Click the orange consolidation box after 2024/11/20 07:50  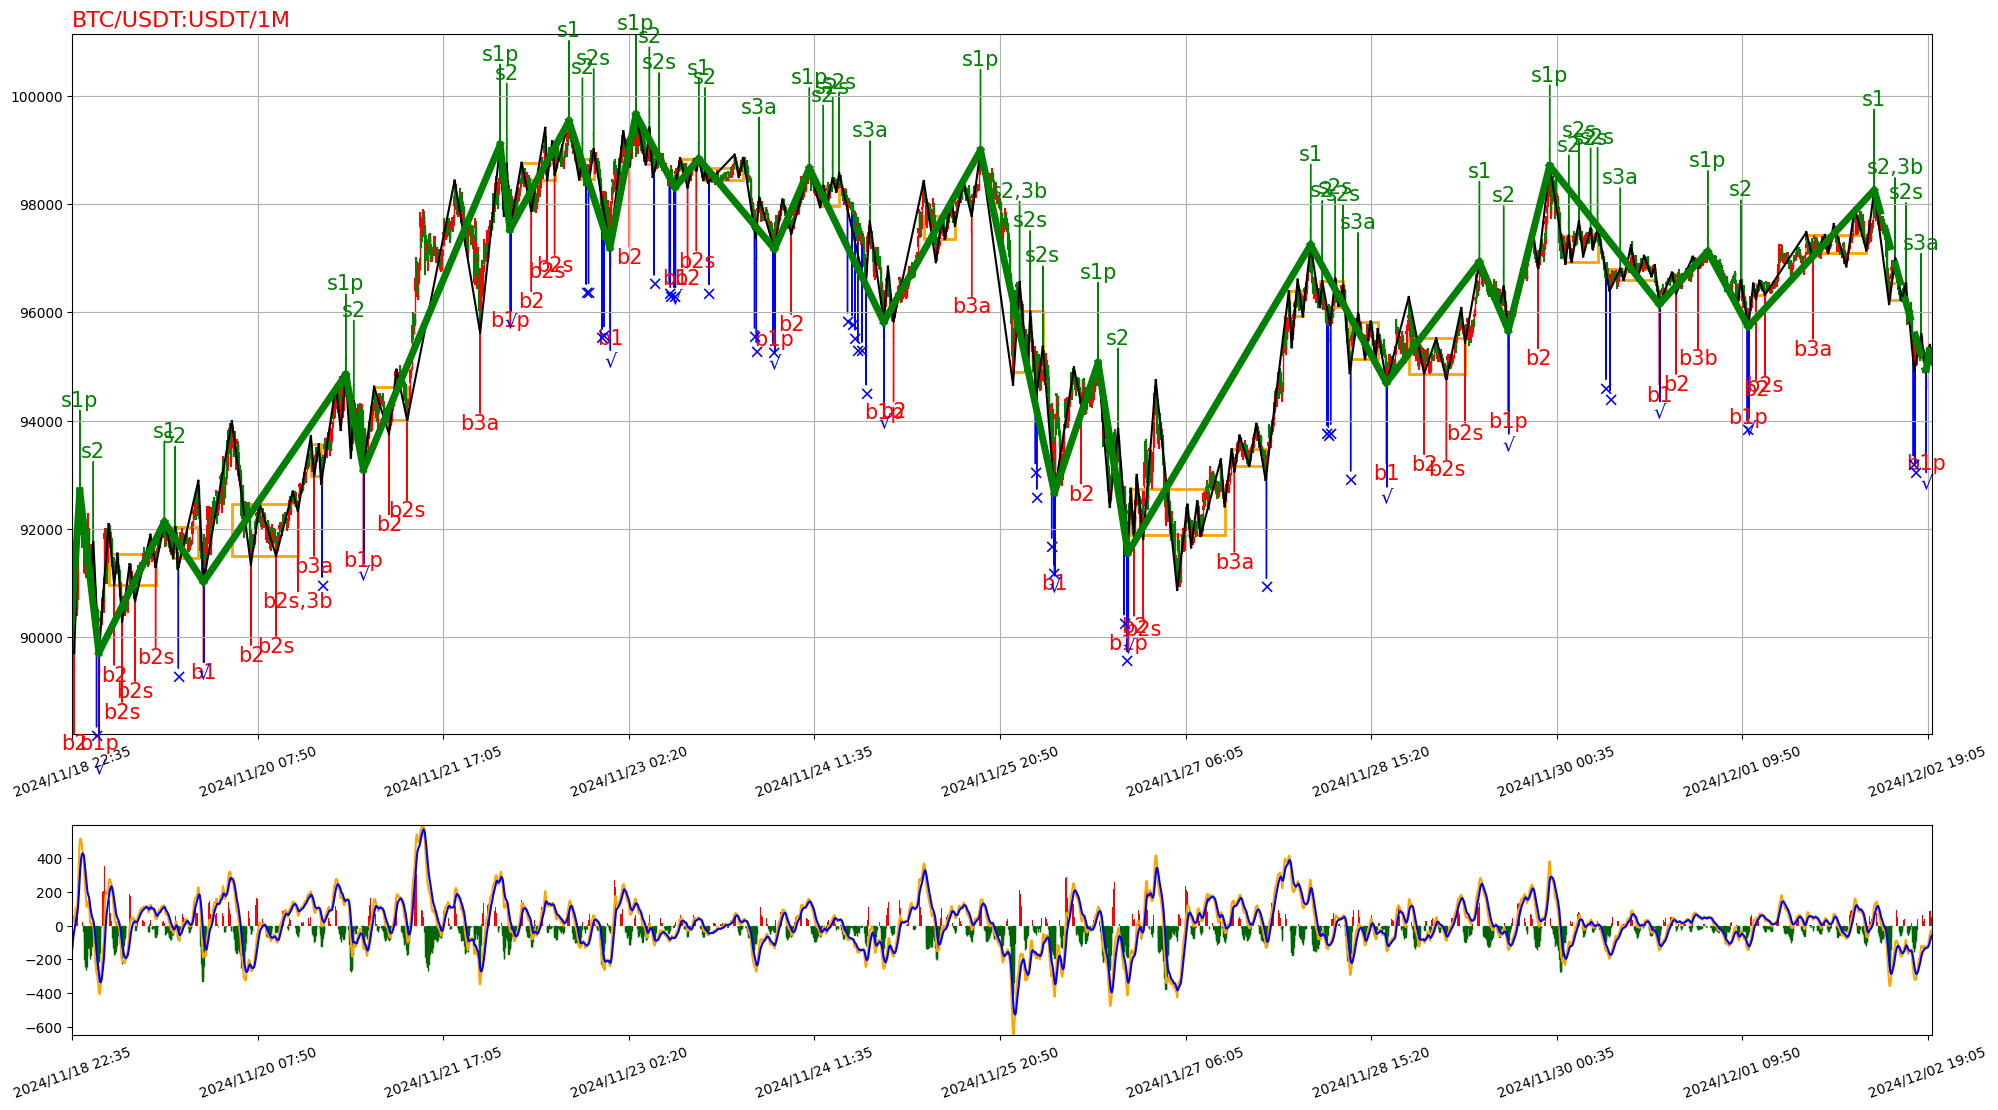[x=264, y=530]
